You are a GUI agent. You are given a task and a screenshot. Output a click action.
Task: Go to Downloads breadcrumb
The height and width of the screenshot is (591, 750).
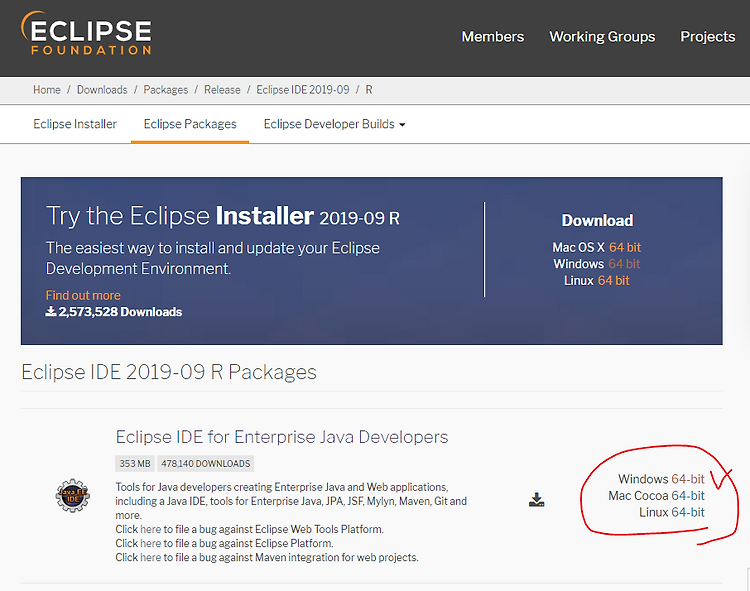[x=102, y=90]
